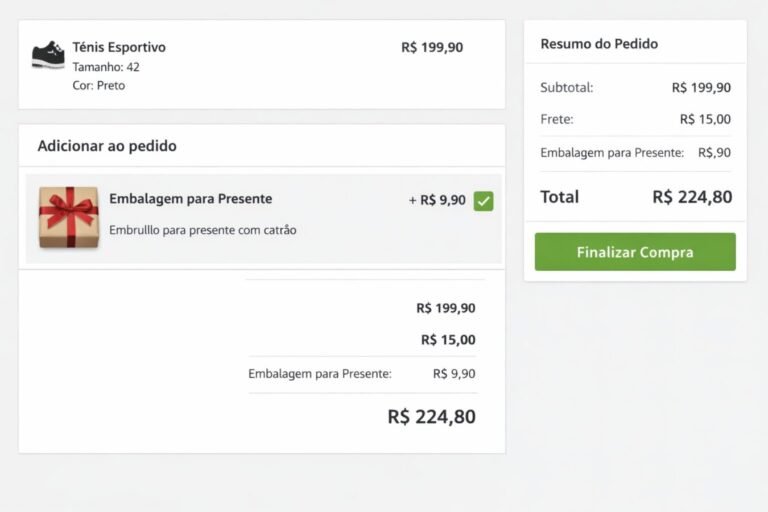This screenshot has height=512, width=768.
Task: Click the + R$ 9,90 add-on price
Action: tap(437, 200)
